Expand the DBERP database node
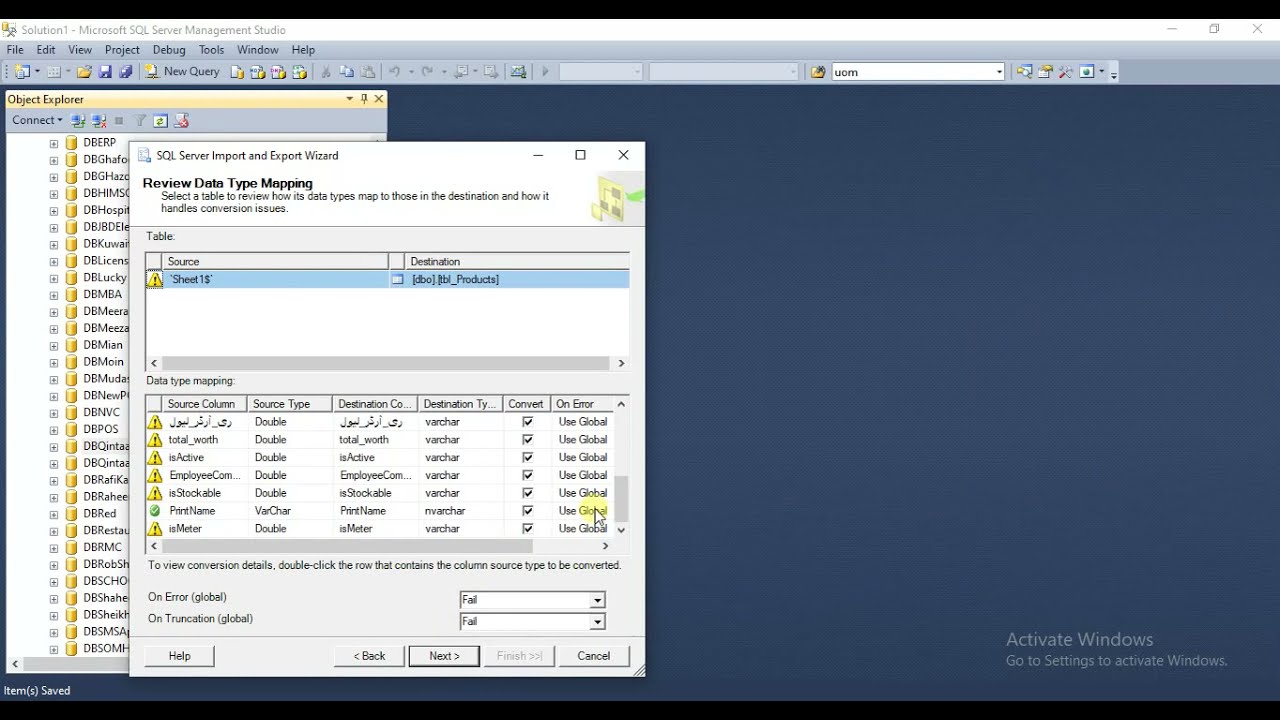The image size is (1280, 720). [54, 143]
